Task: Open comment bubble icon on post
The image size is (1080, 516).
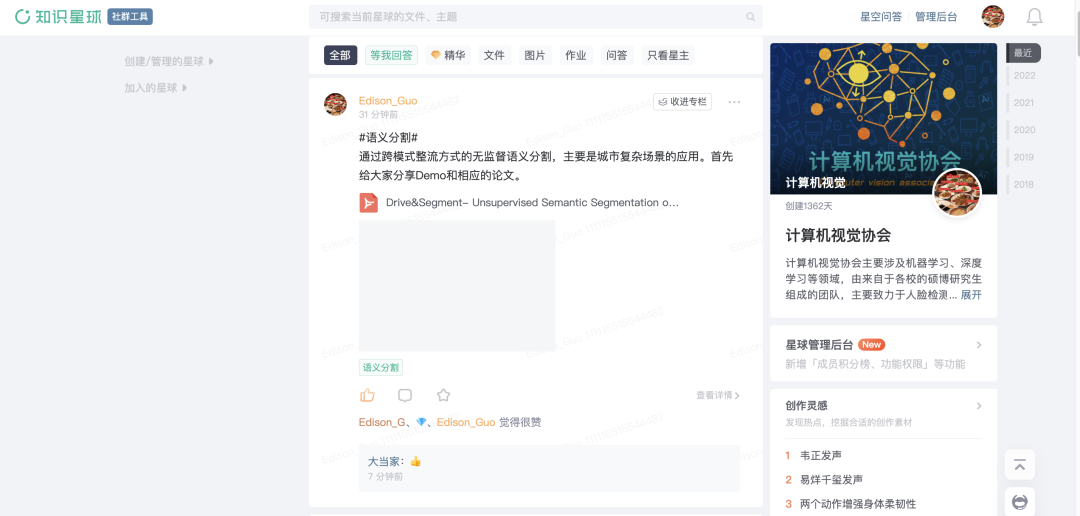Action: pos(405,395)
